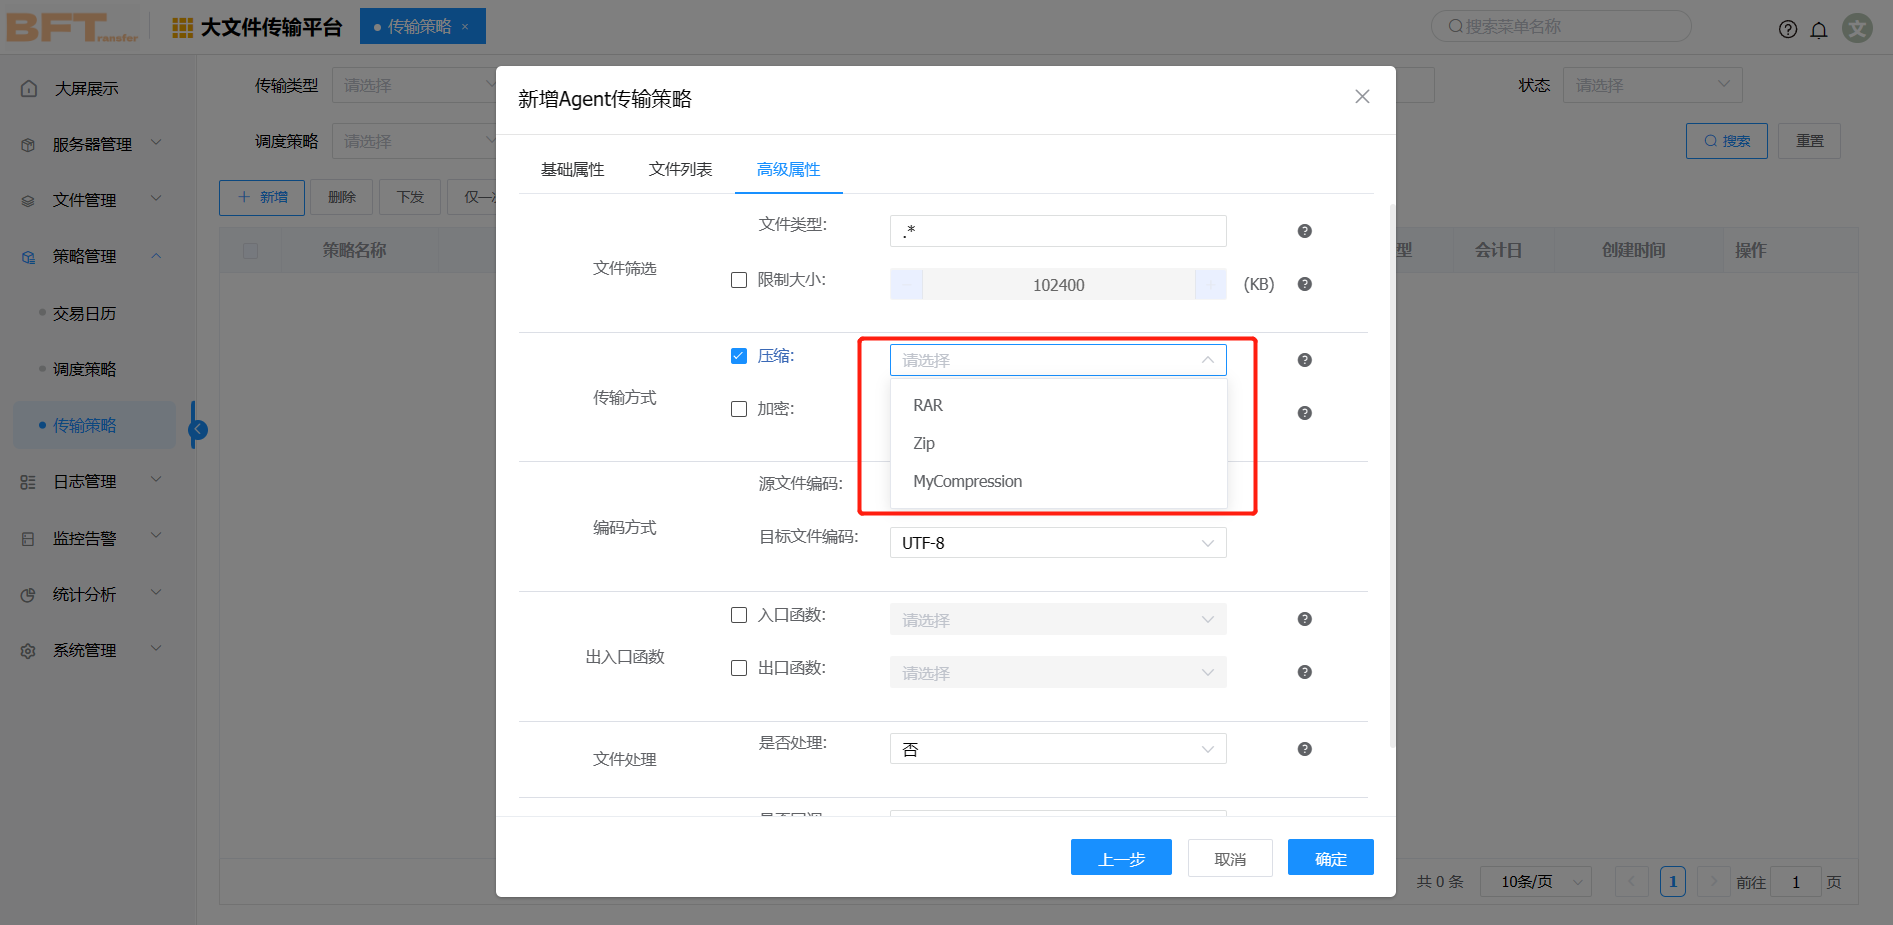The width and height of the screenshot is (1893, 925).
Task: Enable the 入口函数 checkbox
Action: [739, 615]
